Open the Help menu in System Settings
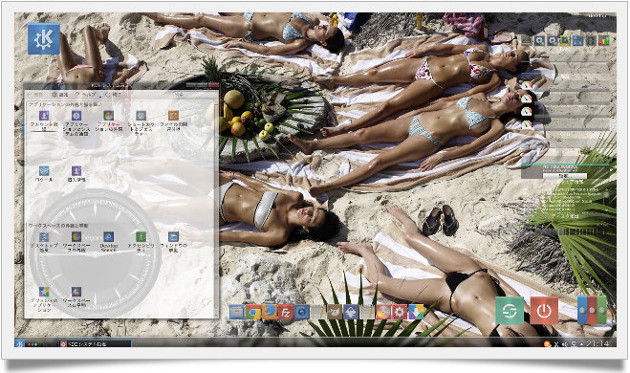Viewport: 630px width, 373px height. pyautogui.click(x=86, y=94)
